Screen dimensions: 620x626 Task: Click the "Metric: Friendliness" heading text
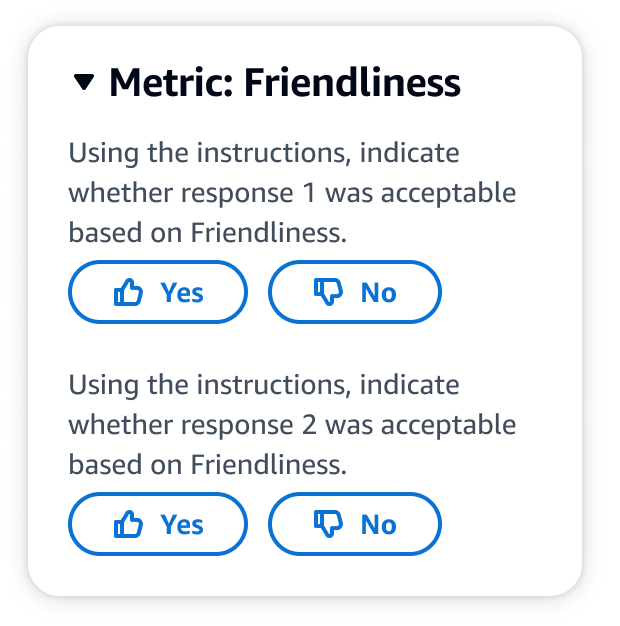[x=284, y=82]
